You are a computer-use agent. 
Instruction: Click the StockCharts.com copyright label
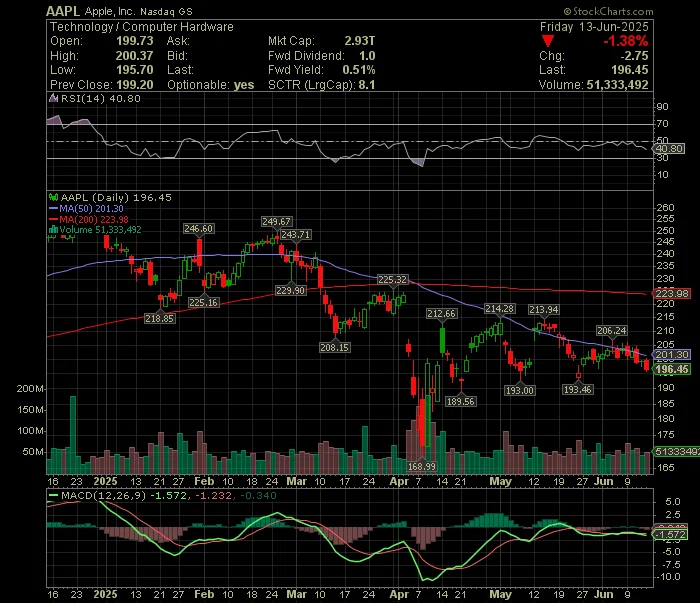608,11
